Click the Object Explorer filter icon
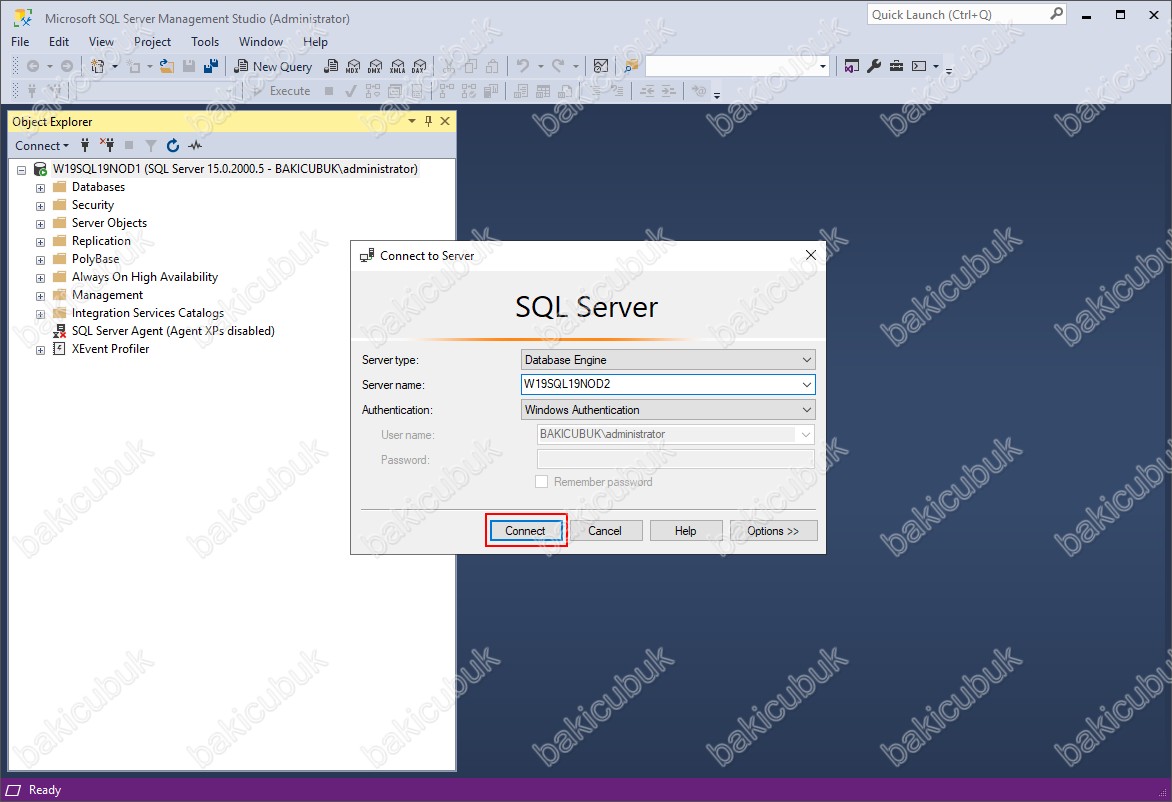This screenshot has height=802, width=1172. tap(151, 146)
